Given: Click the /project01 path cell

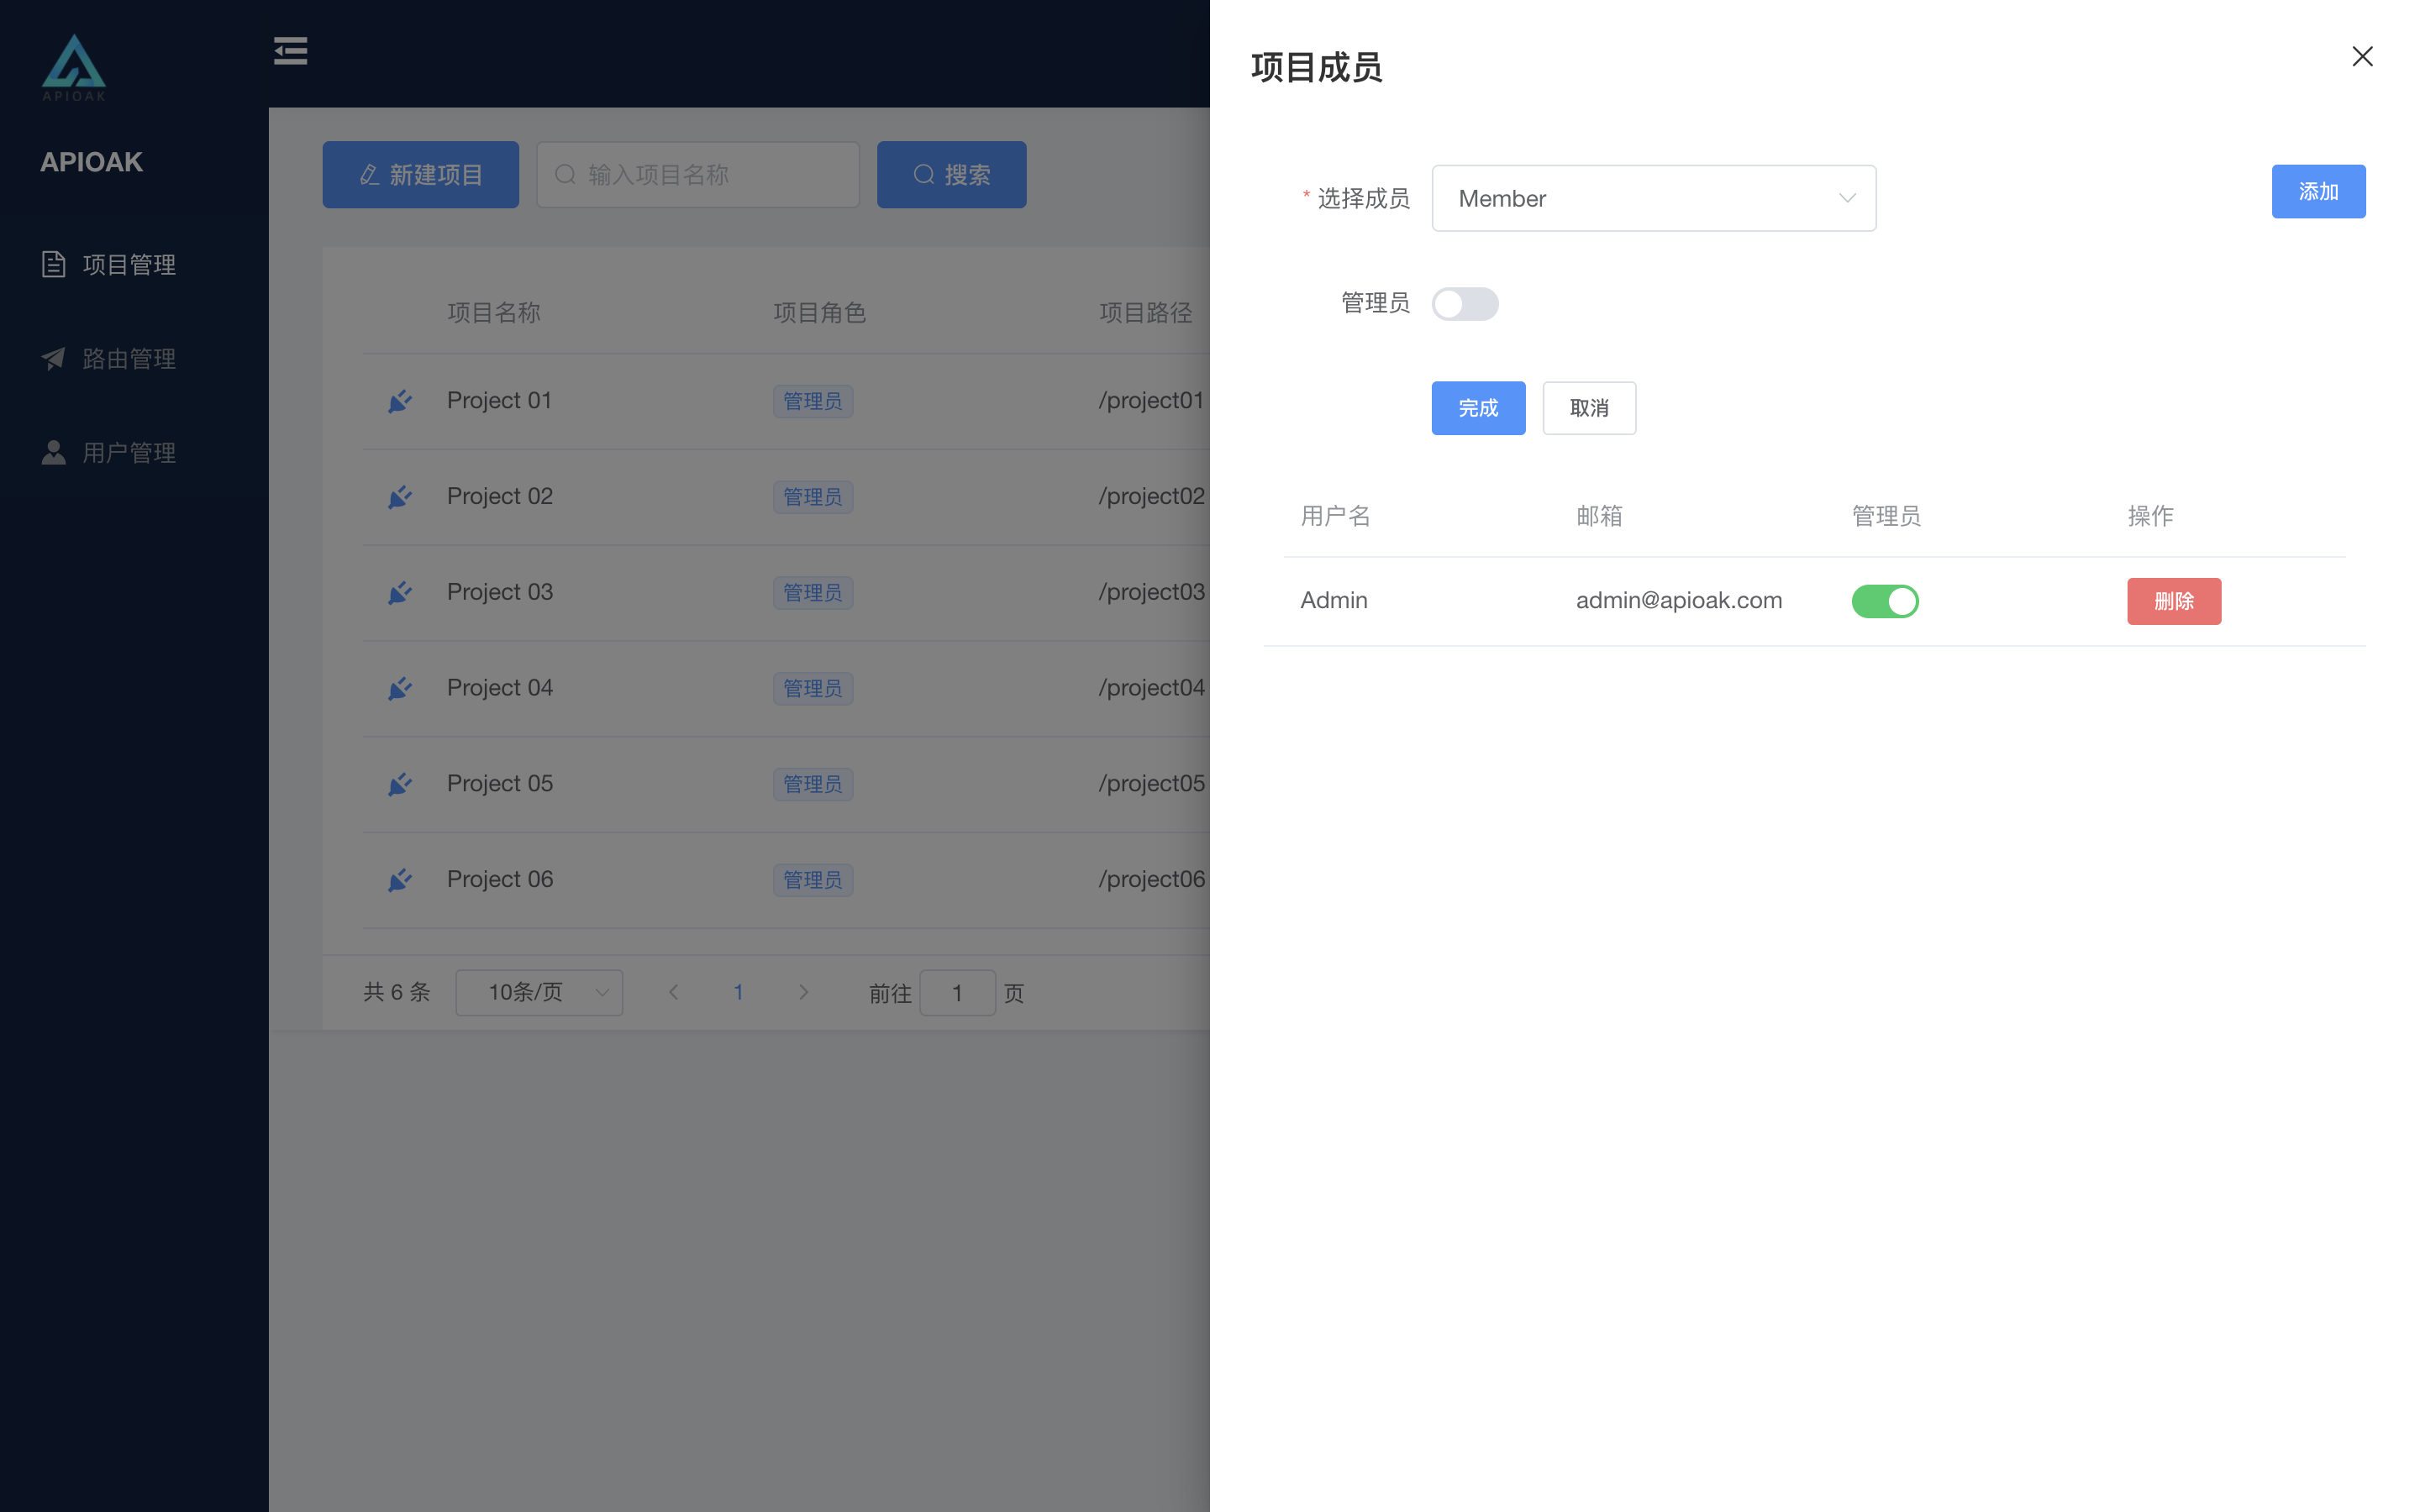Looking at the screenshot, I should click(1152, 400).
